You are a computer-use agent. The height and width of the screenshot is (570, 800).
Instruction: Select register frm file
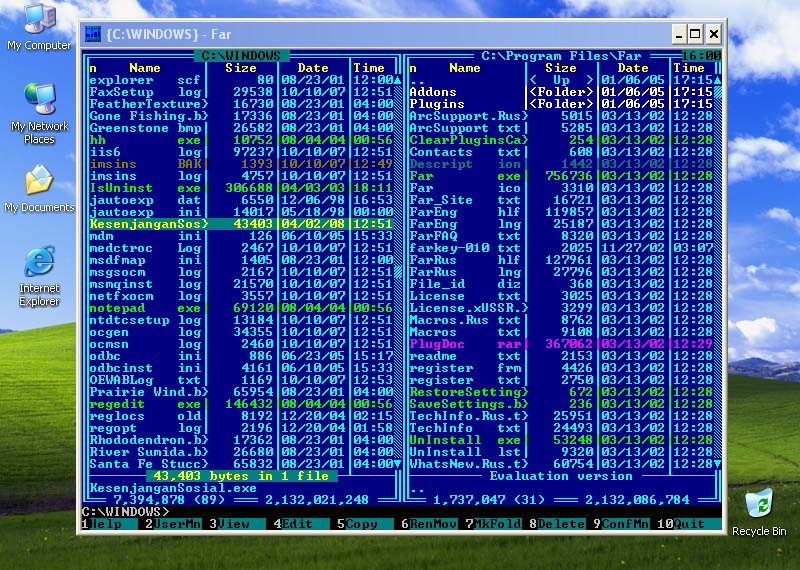click(x=561, y=368)
